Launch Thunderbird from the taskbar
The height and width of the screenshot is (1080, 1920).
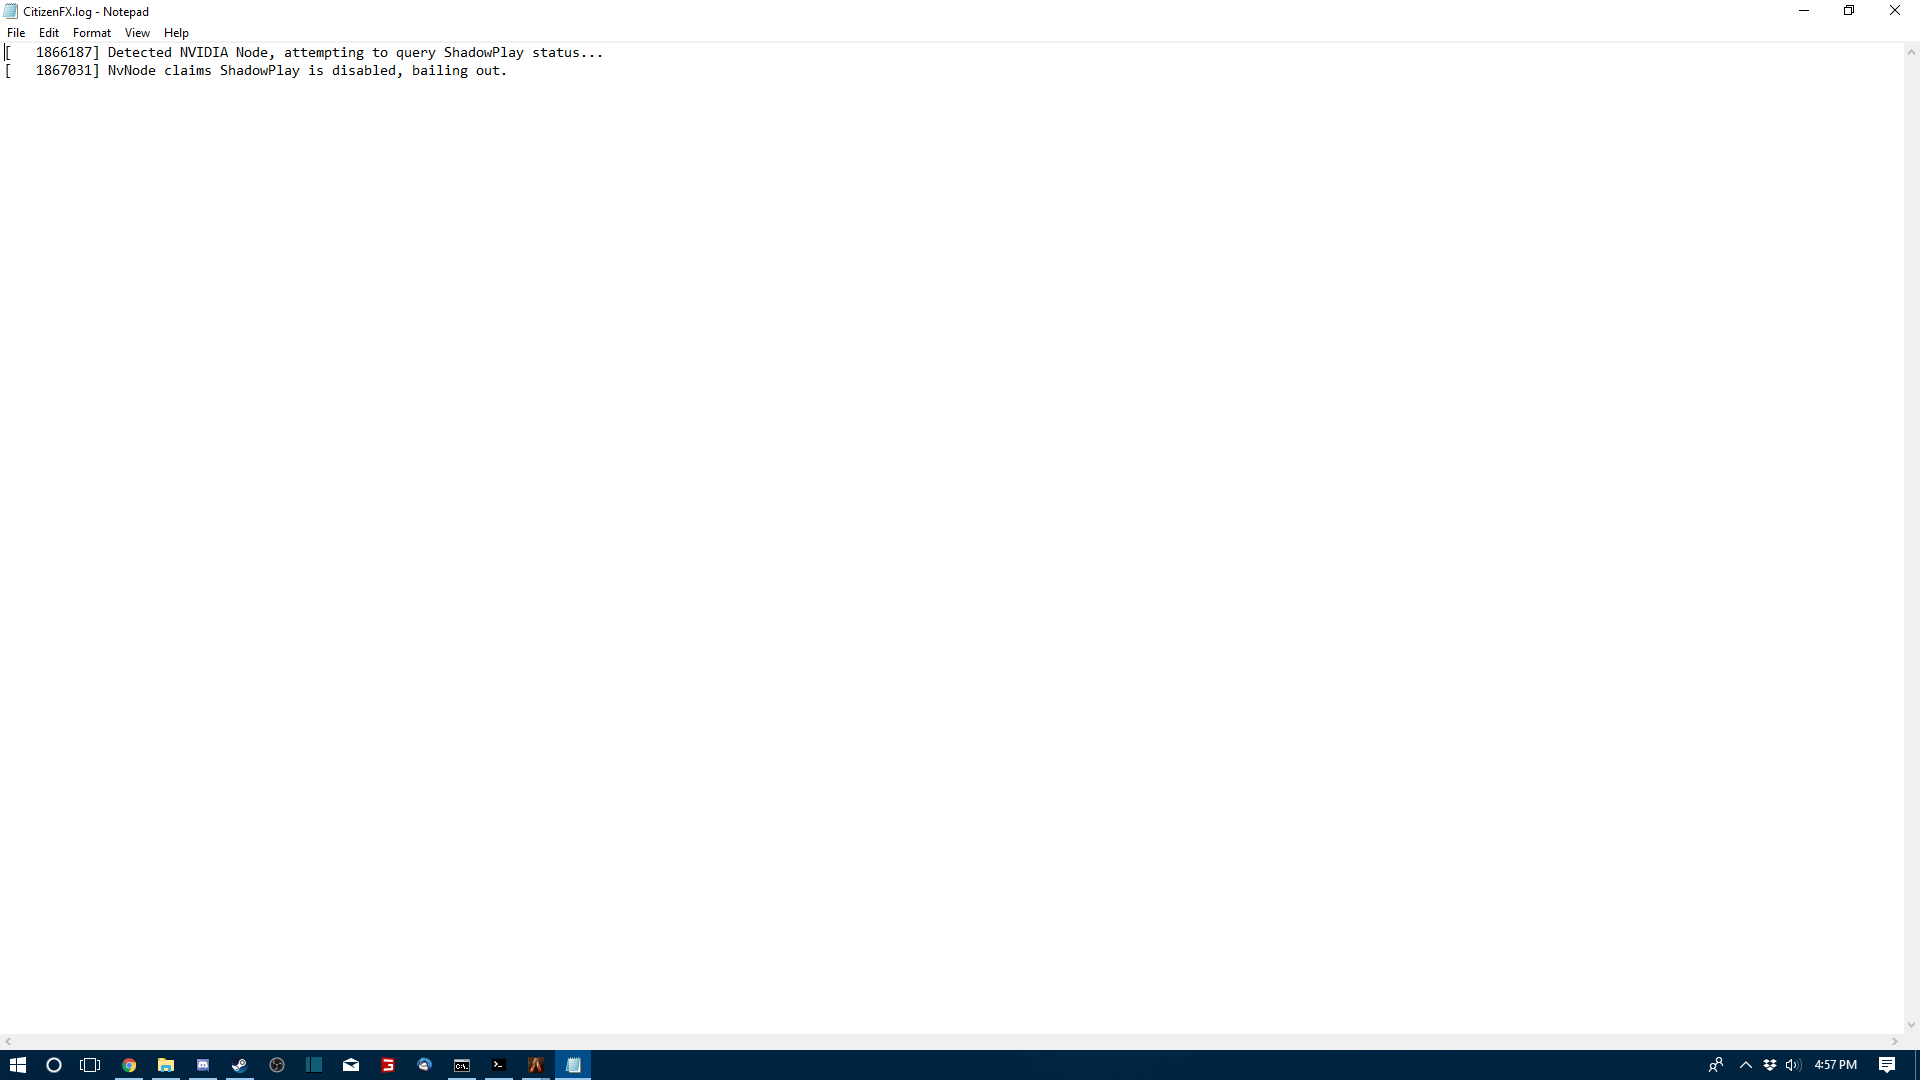[425, 1065]
